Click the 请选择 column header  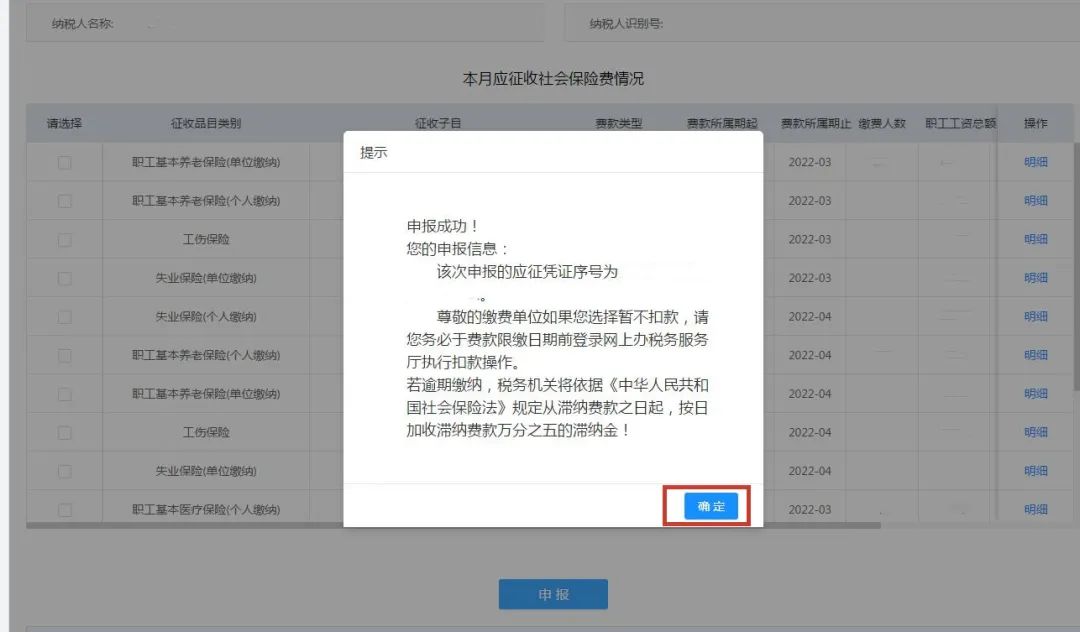click(64, 123)
